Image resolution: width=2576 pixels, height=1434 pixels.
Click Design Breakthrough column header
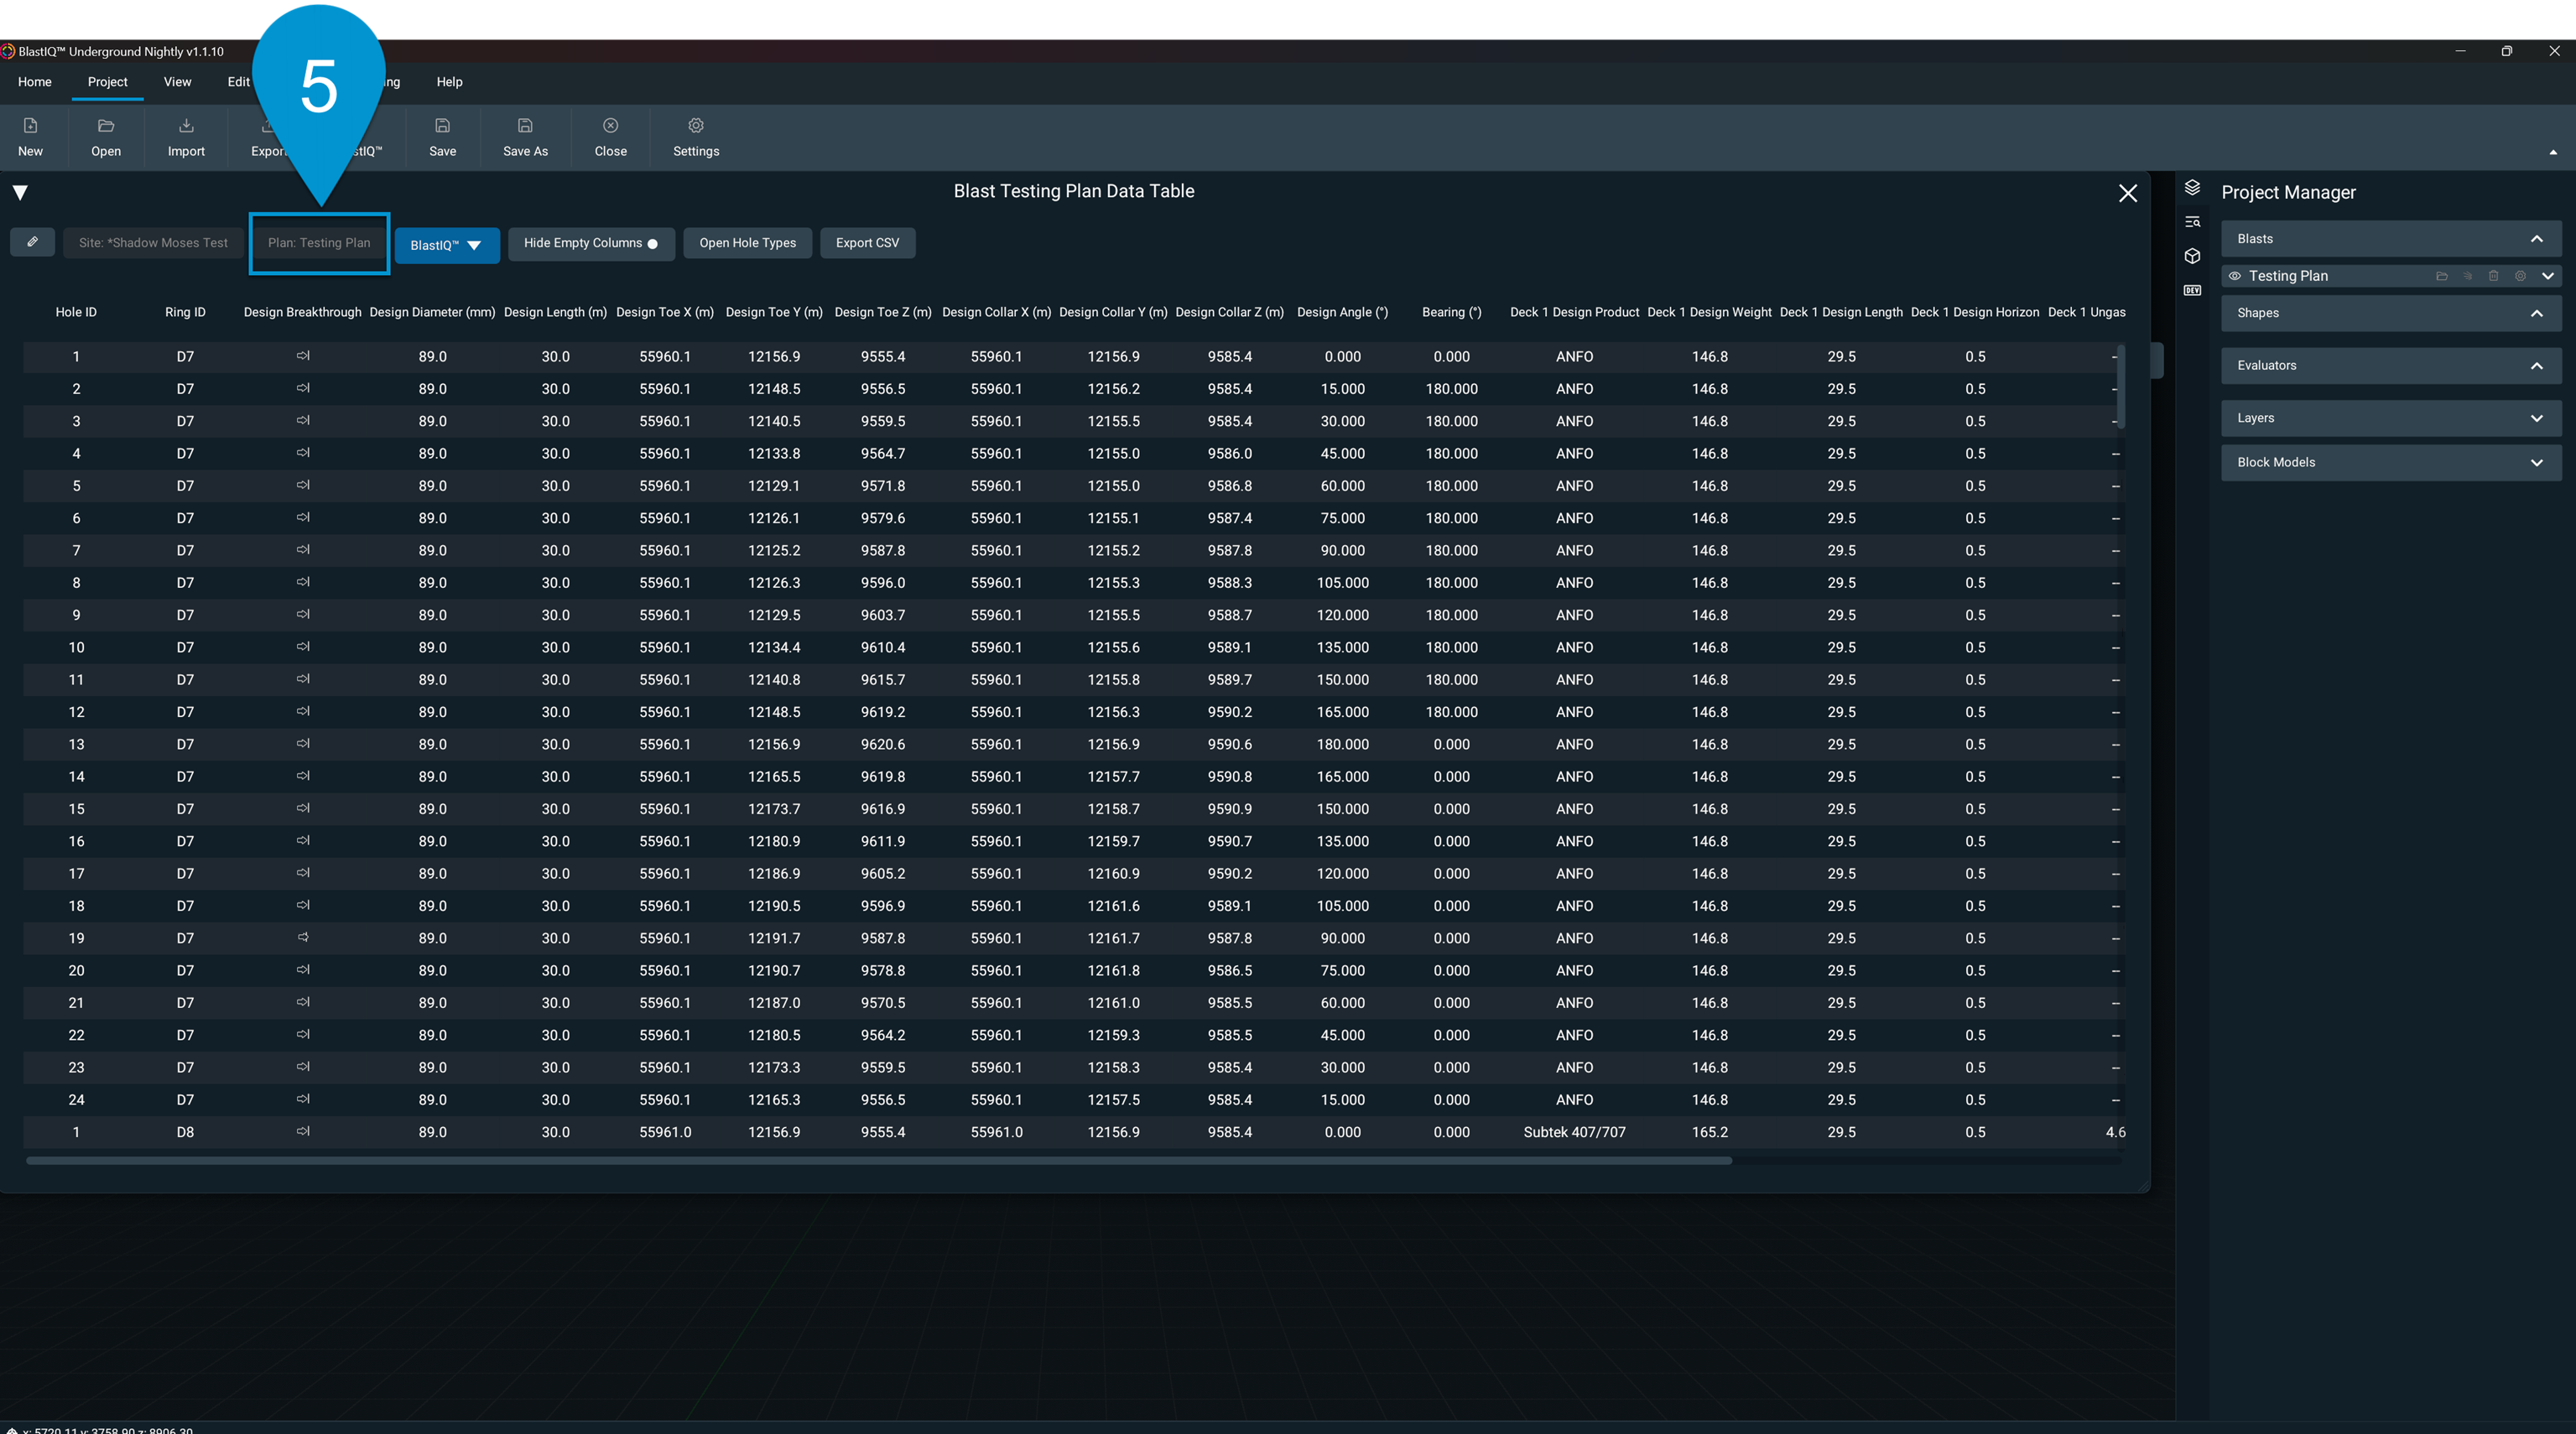coord(302,312)
